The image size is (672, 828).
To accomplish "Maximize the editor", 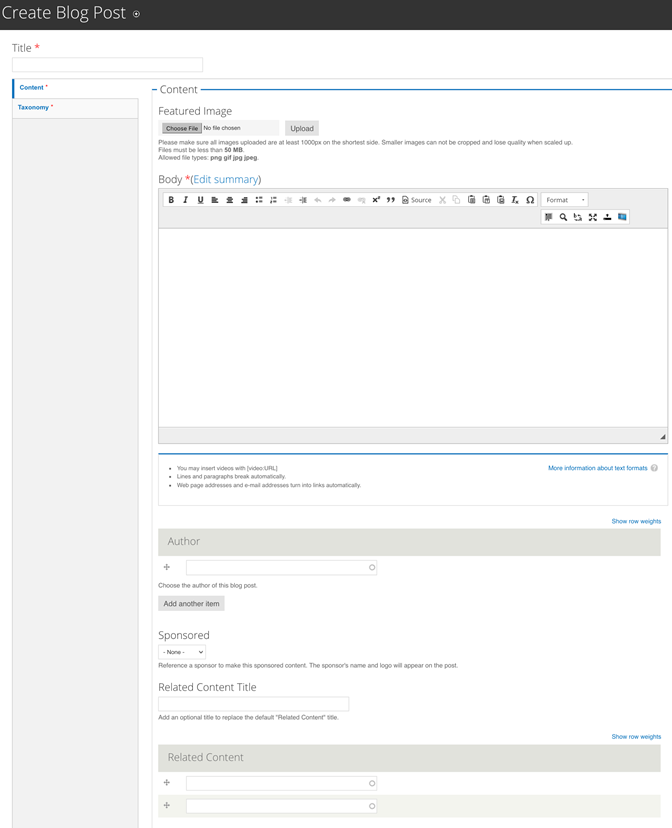I will click(593, 217).
